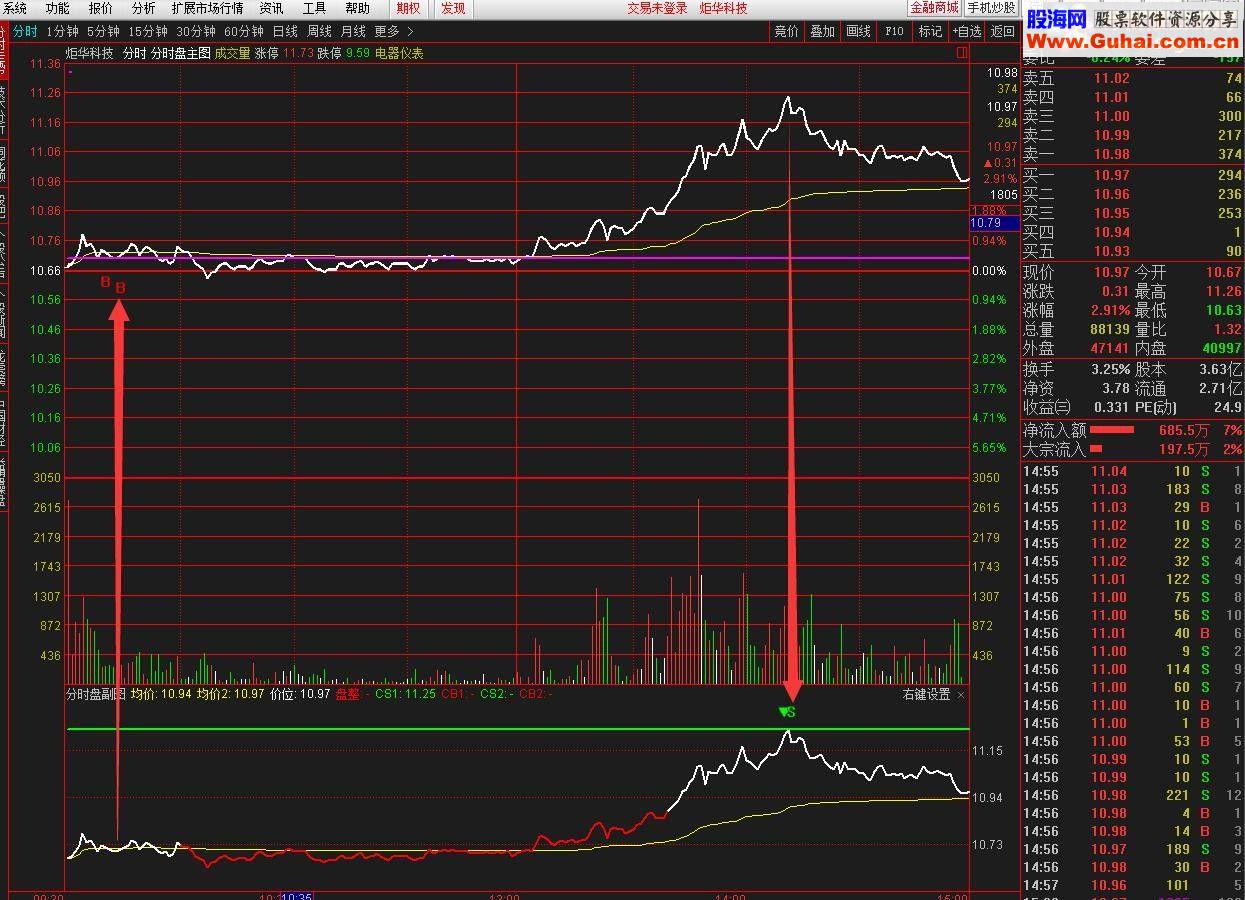Switch to 30分钟 chart tab
Screen dimensions: 1245x900
(196, 31)
